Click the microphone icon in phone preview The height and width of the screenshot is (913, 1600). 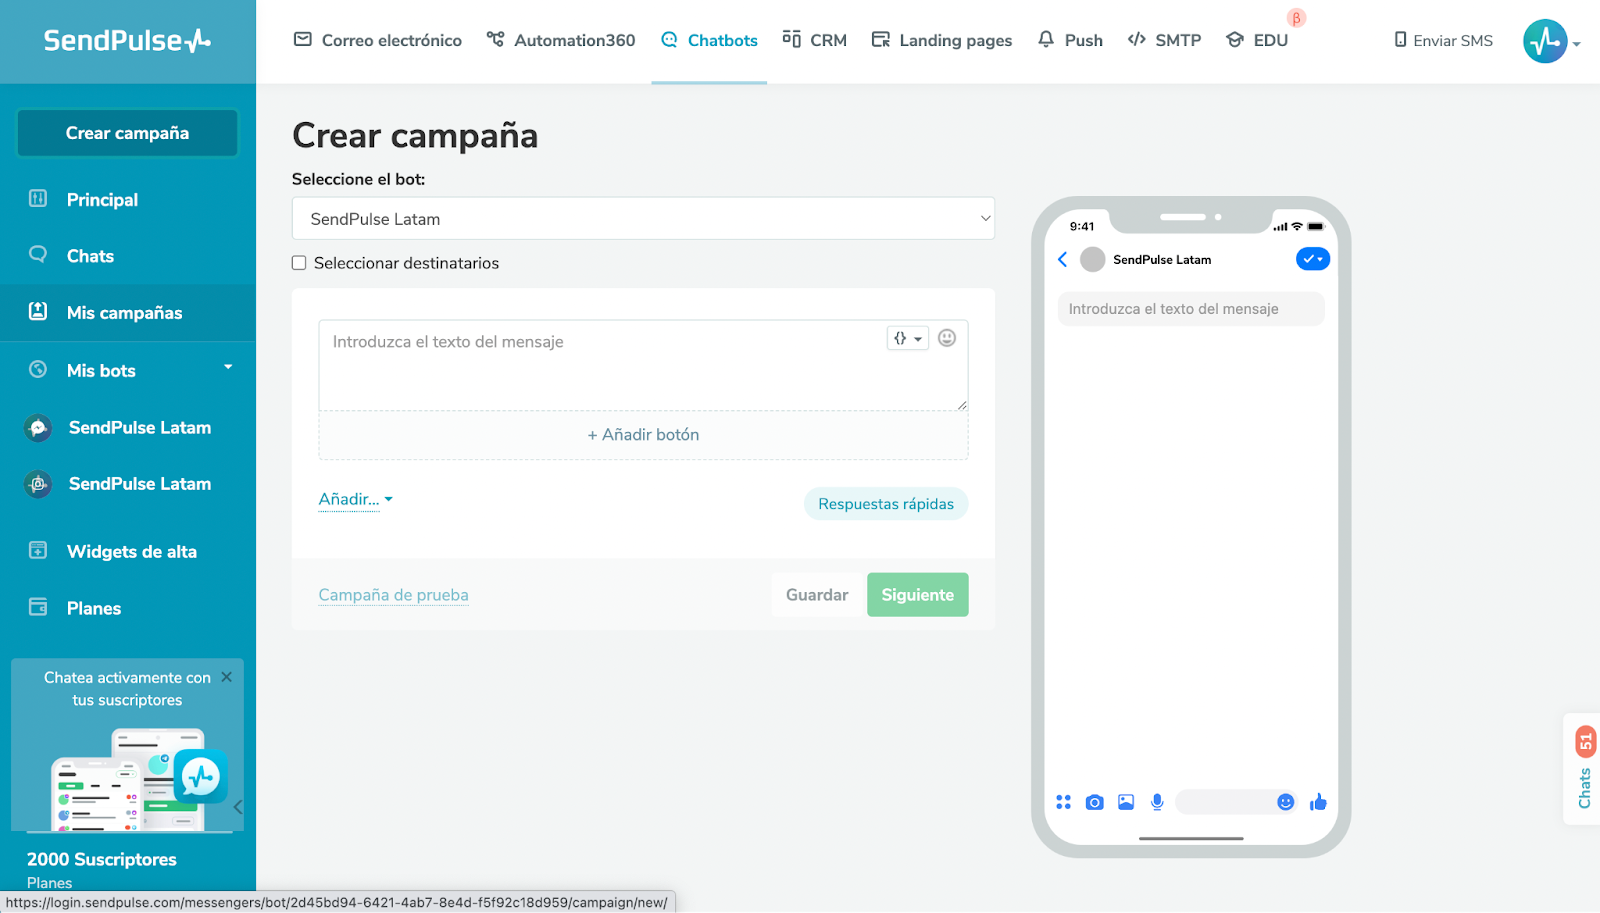pyautogui.click(x=1157, y=802)
